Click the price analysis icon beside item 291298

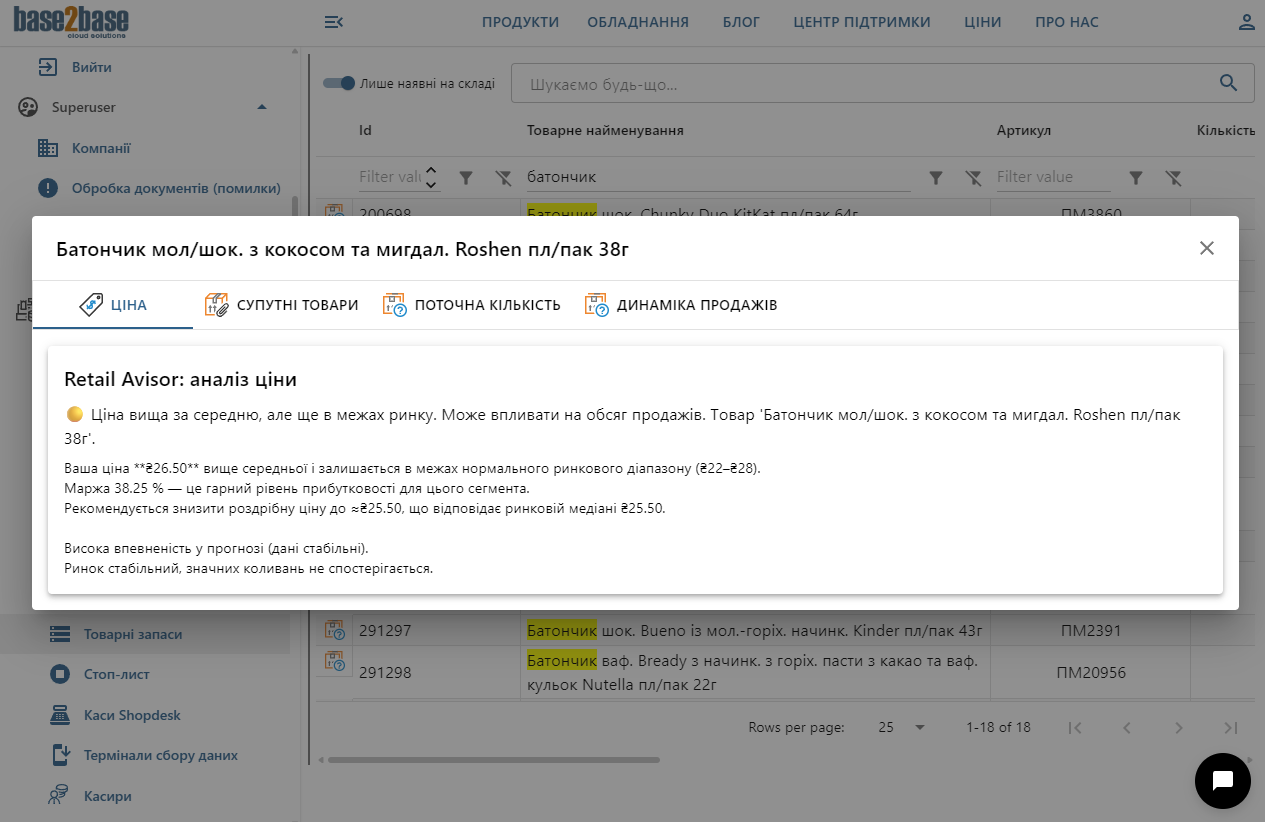(x=334, y=660)
